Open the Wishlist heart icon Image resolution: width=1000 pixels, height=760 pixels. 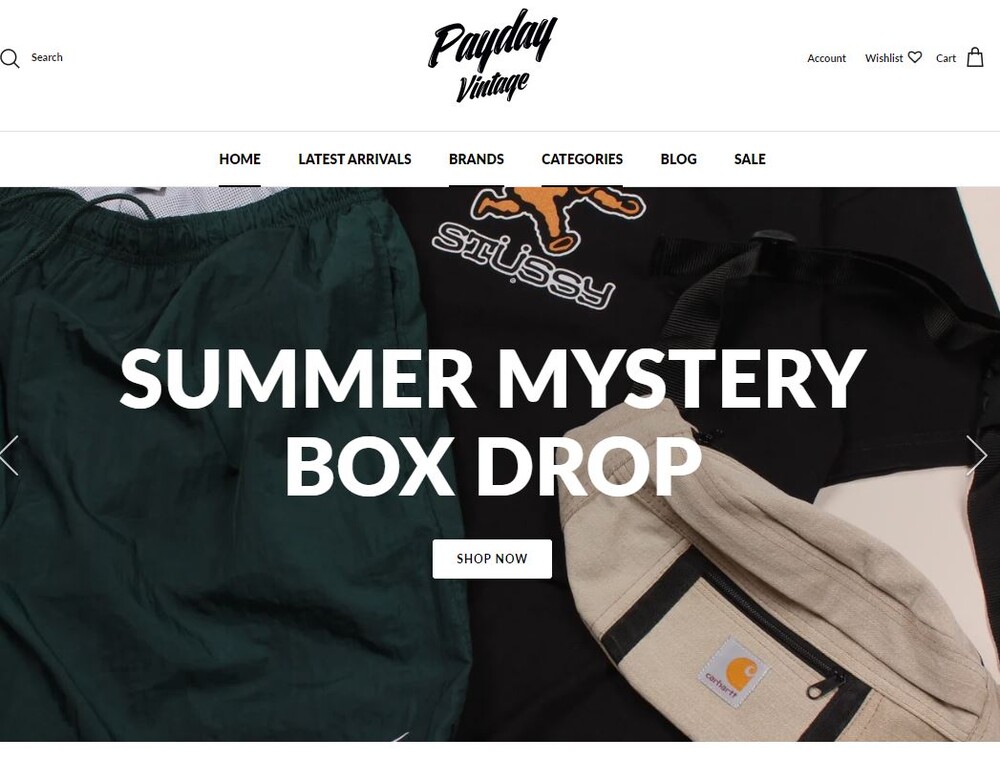pyautogui.click(x=915, y=57)
